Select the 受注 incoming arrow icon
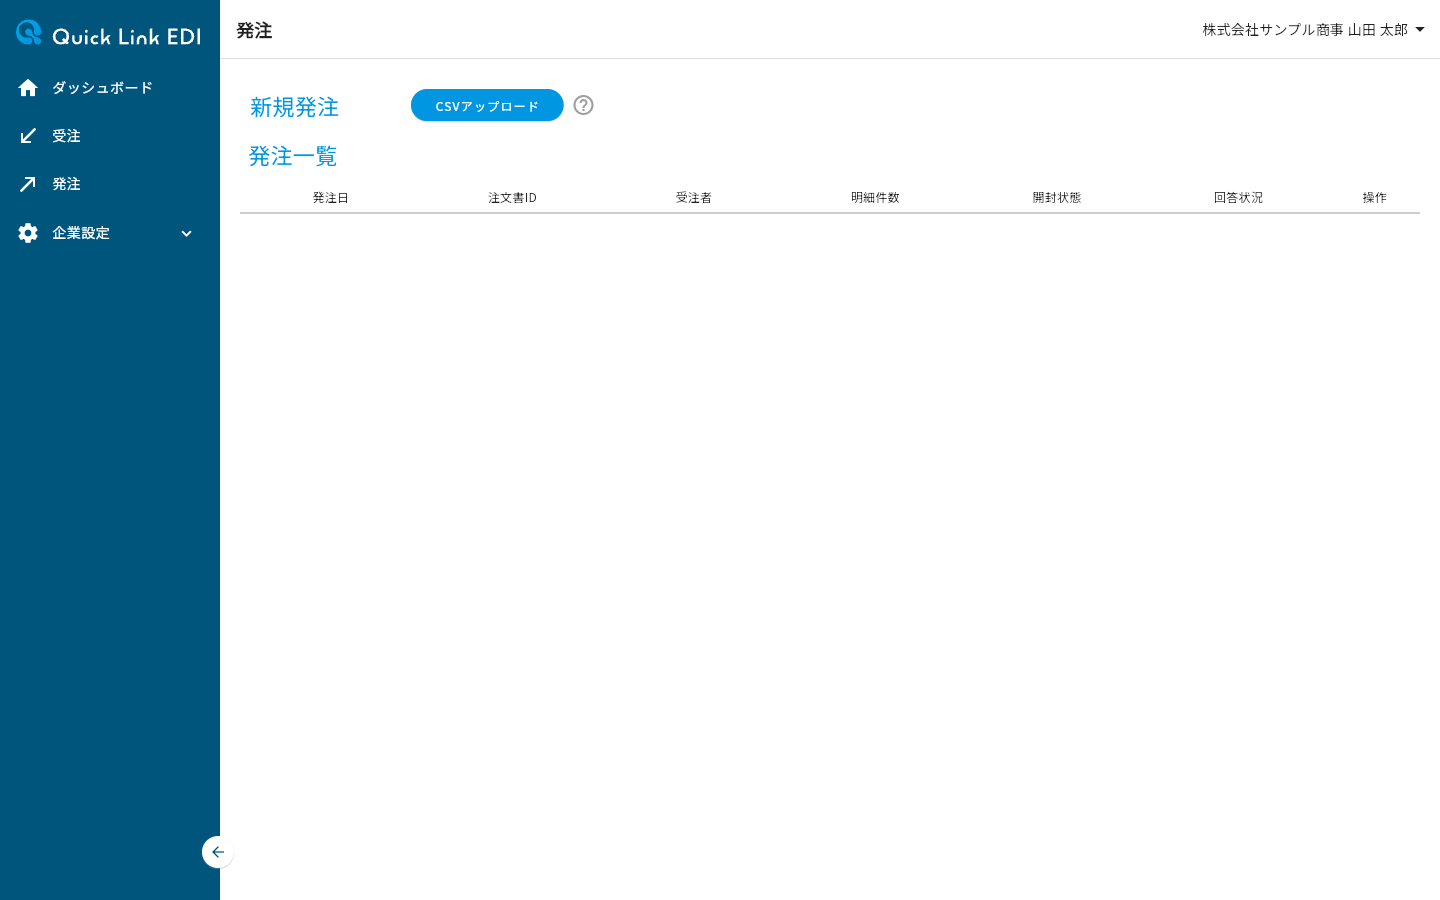 [x=28, y=136]
